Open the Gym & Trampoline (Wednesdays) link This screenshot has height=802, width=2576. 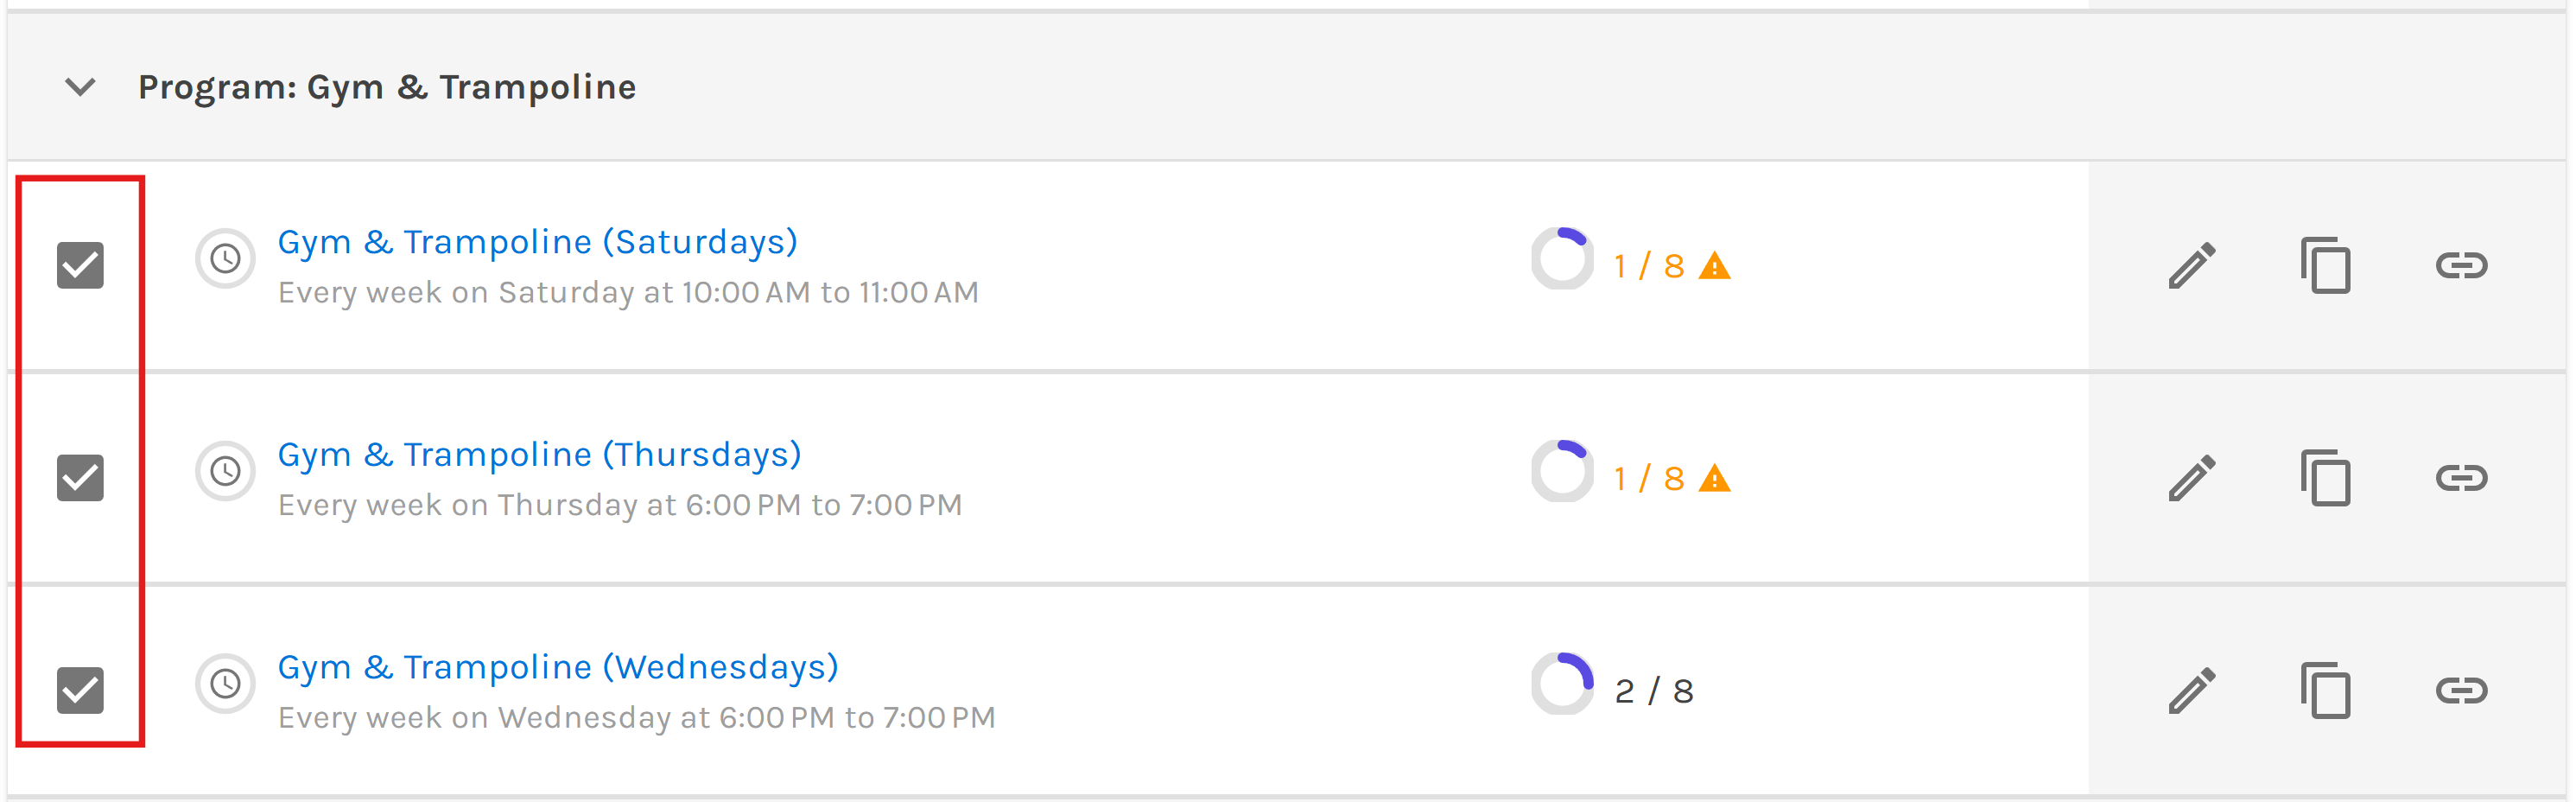pyautogui.click(x=557, y=667)
